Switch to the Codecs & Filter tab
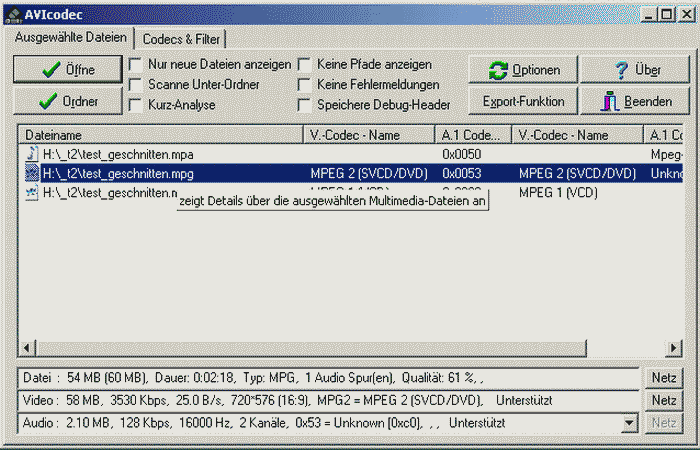 tap(179, 38)
